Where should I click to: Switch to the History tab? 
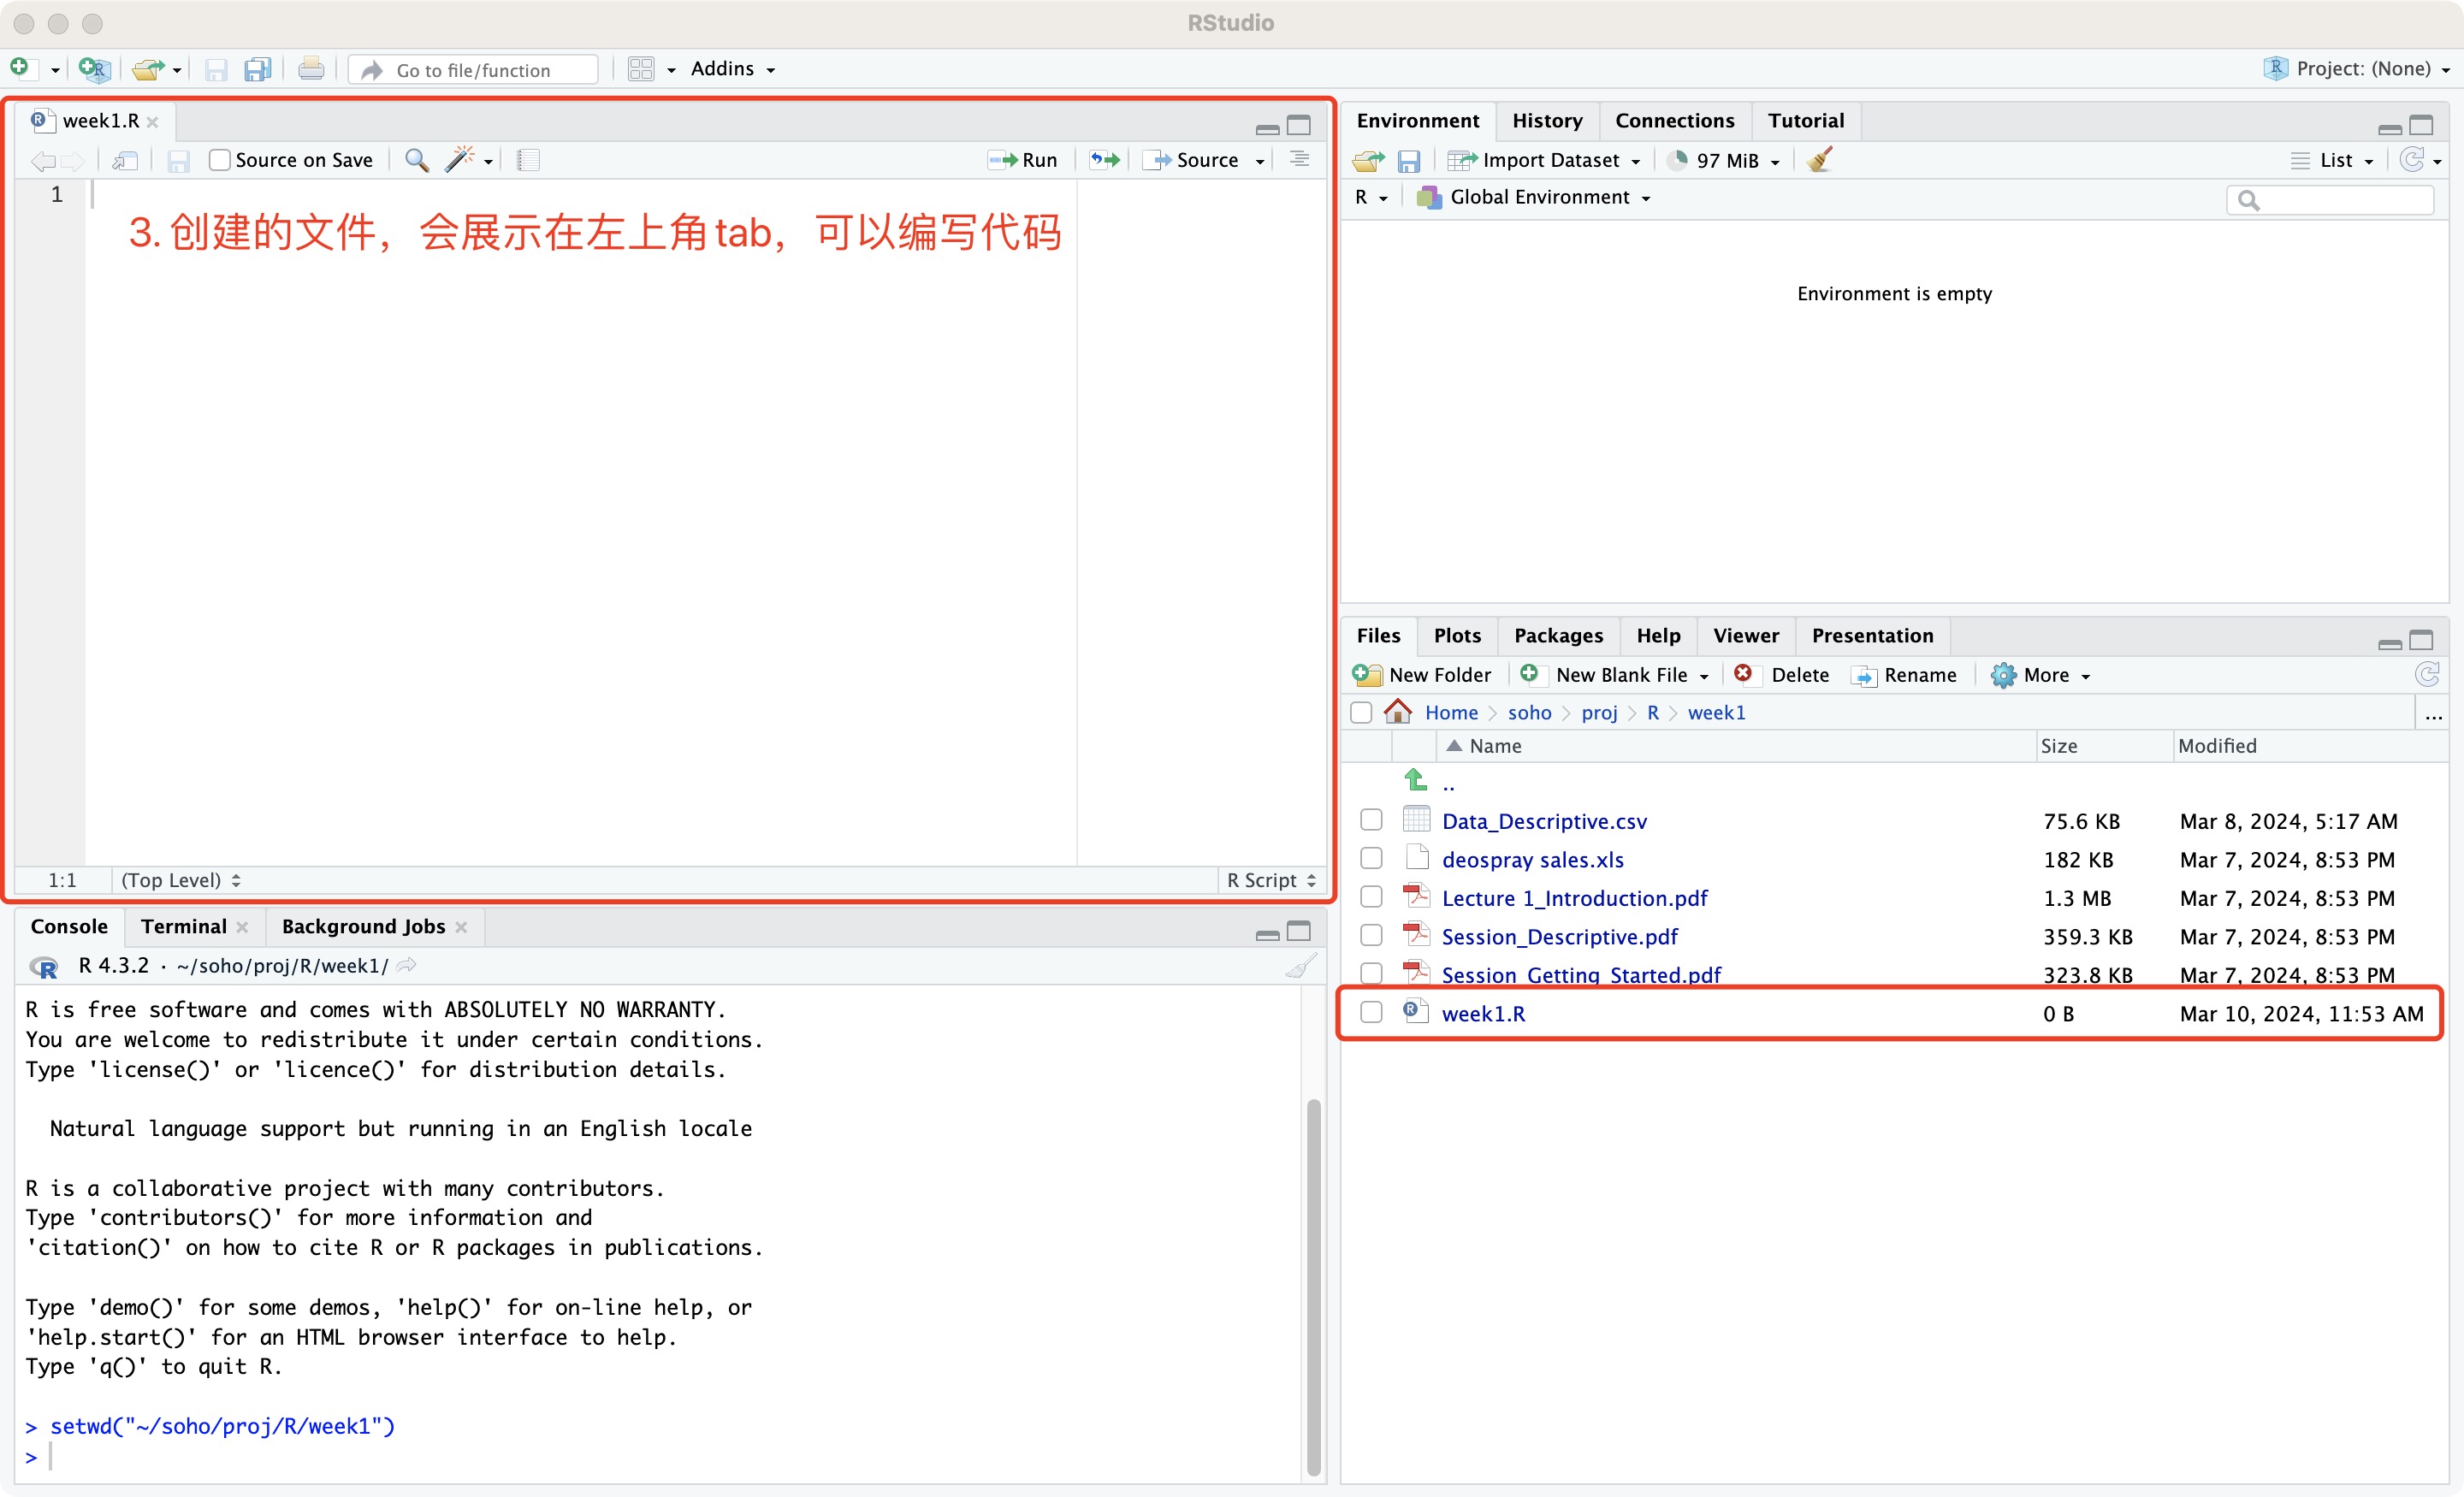(1546, 120)
